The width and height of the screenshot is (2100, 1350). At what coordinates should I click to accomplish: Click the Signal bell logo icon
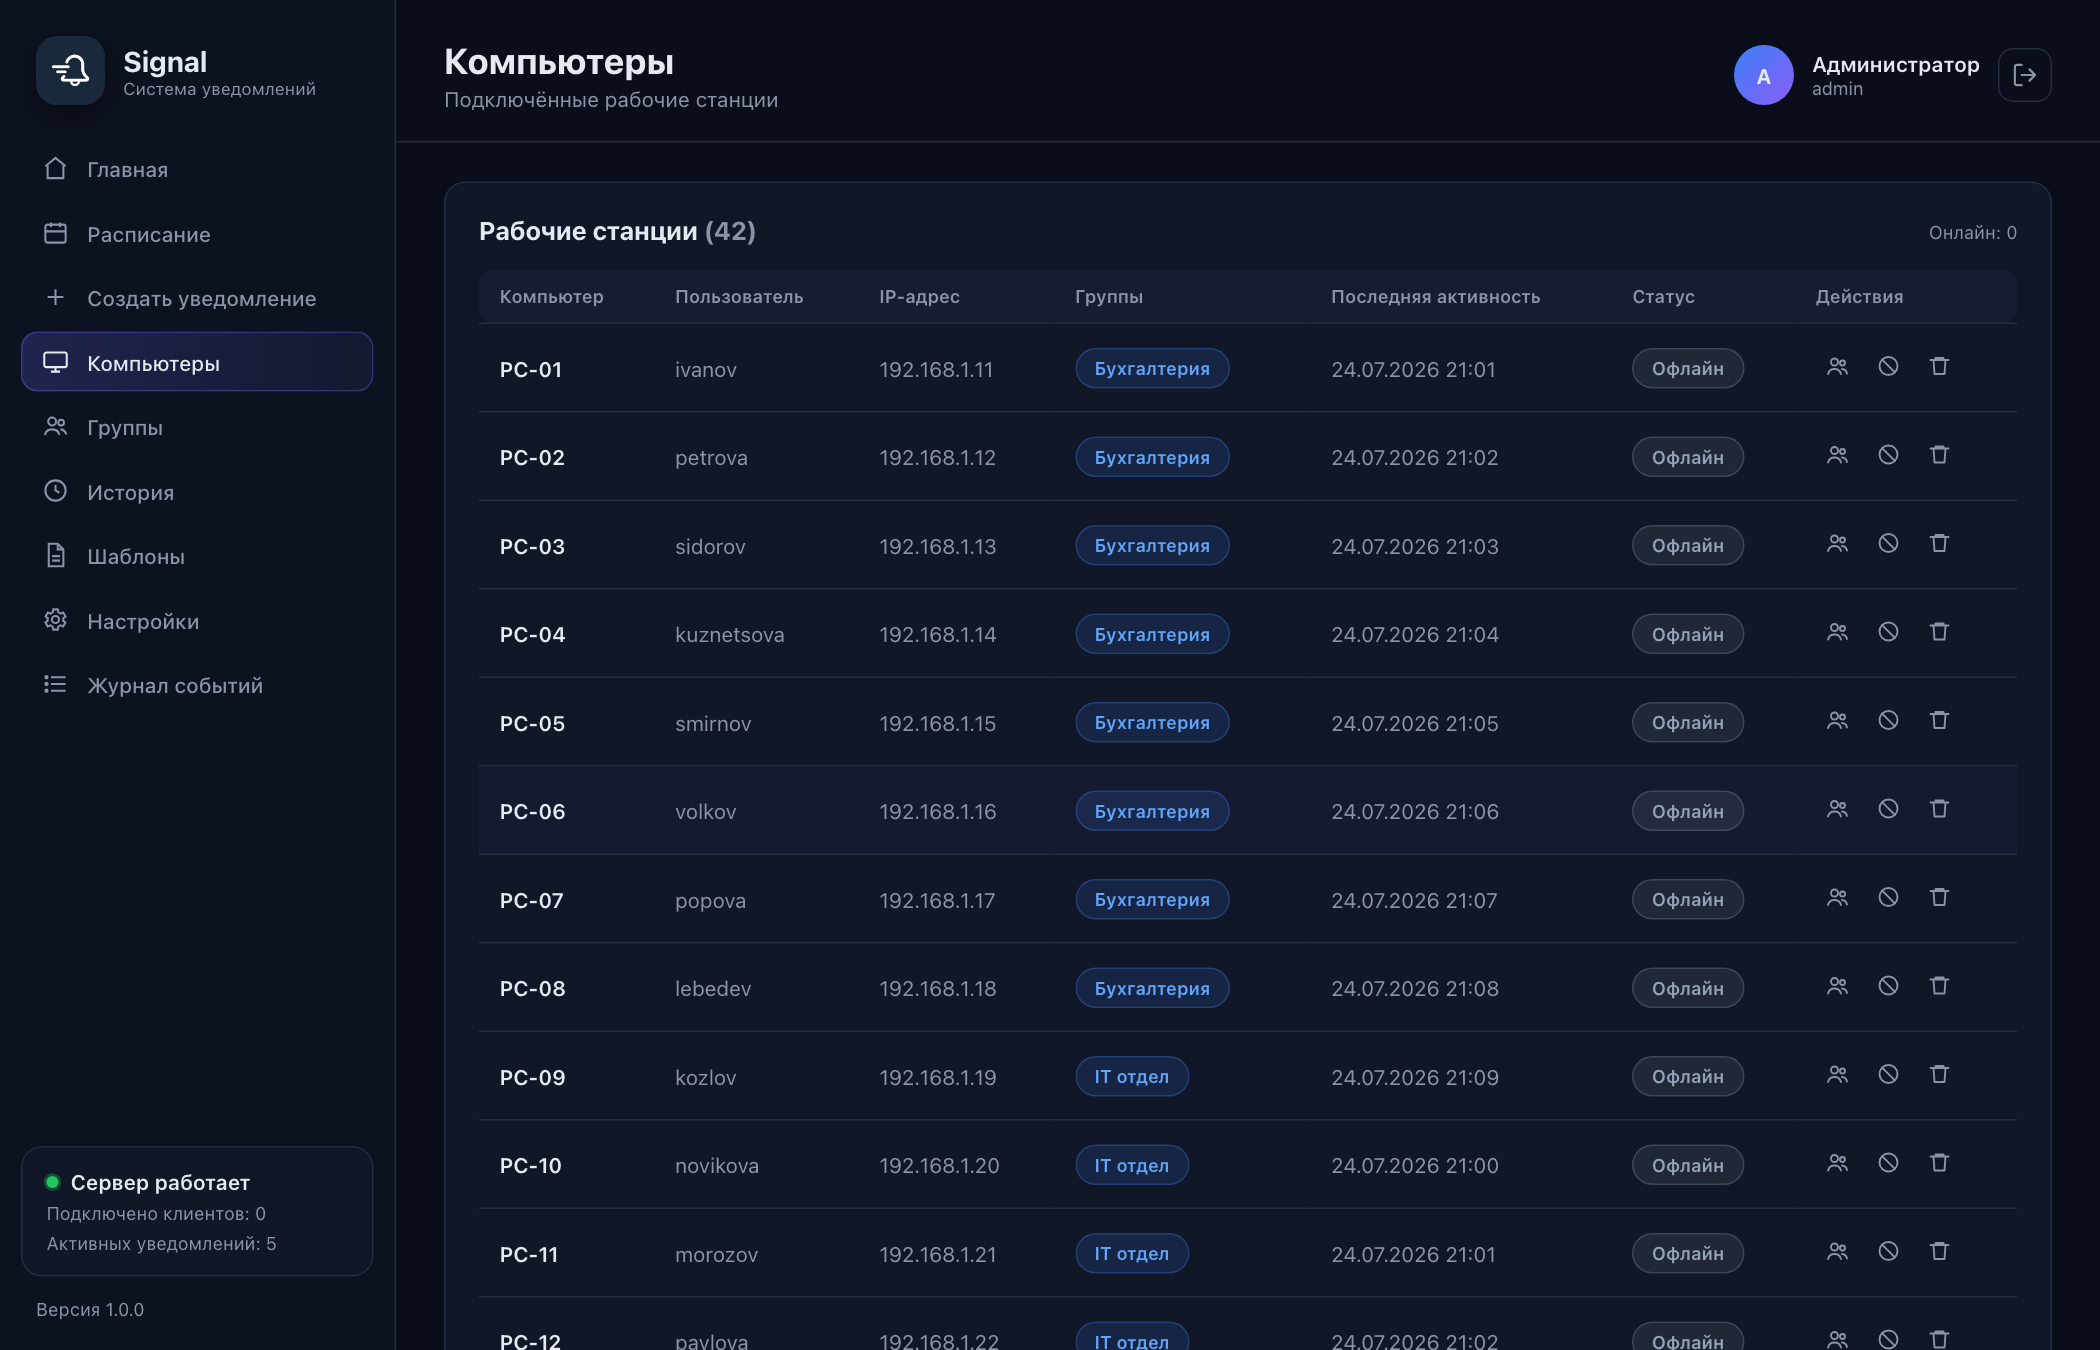[70, 71]
